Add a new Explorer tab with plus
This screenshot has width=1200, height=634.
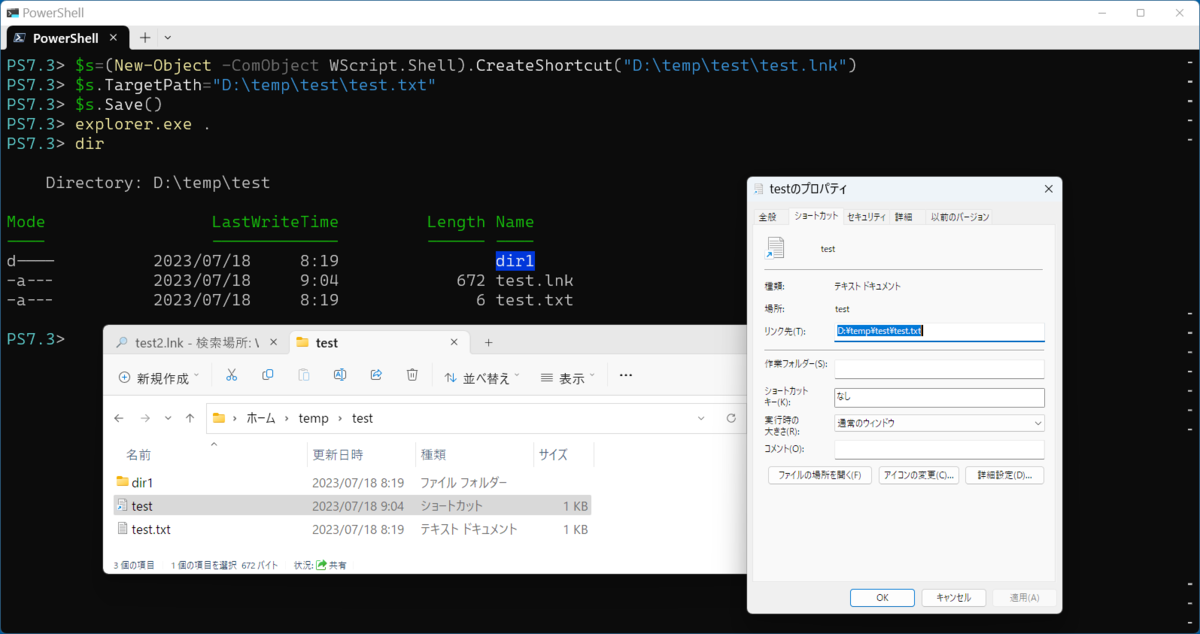click(489, 342)
